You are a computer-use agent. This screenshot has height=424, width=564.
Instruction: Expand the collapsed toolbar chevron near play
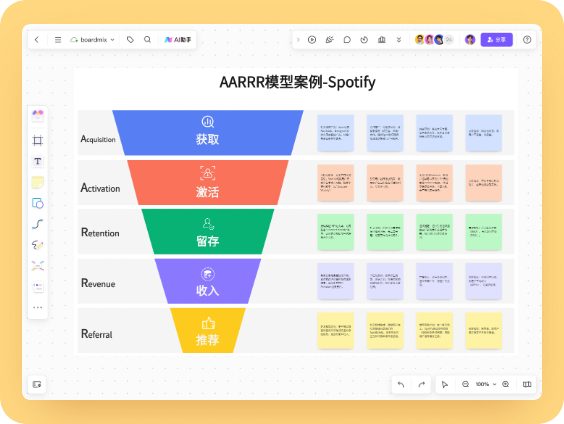pyautogui.click(x=298, y=40)
